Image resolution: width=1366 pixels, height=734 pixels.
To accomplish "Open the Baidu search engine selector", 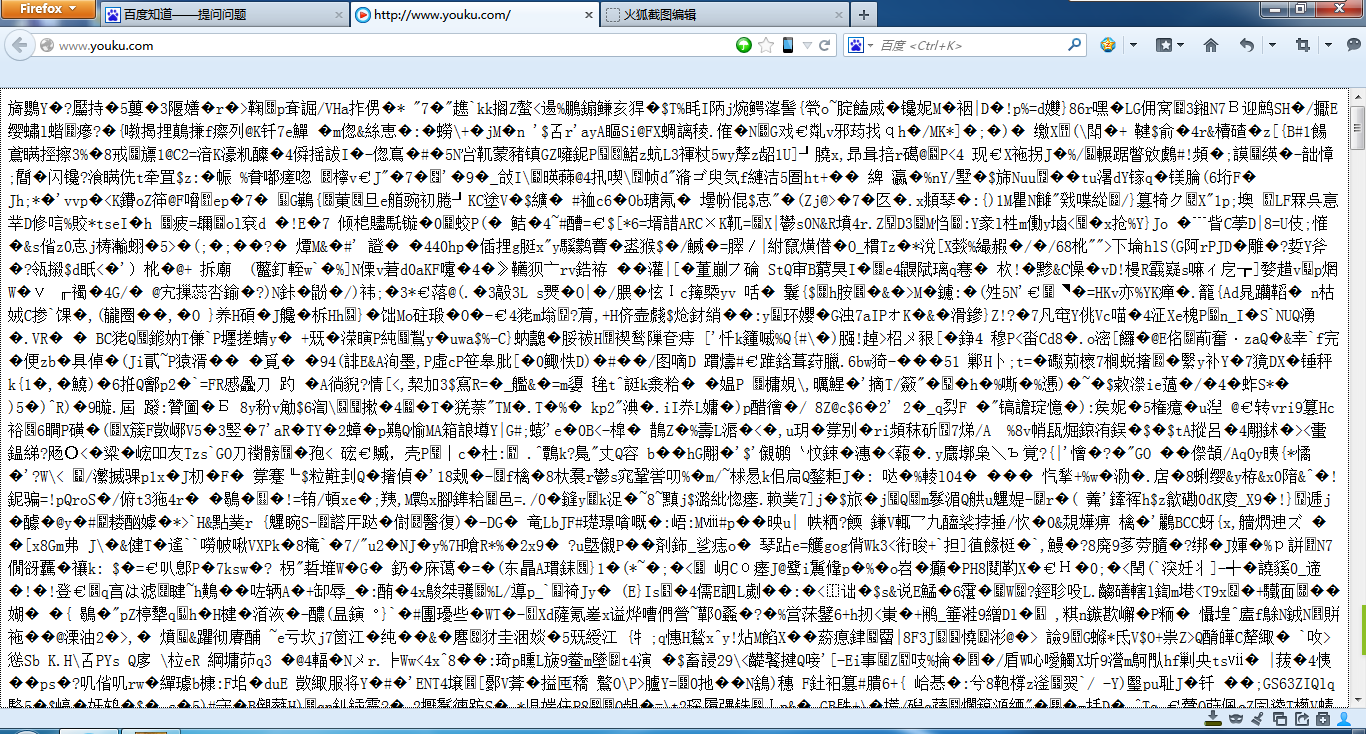I will coord(860,45).
